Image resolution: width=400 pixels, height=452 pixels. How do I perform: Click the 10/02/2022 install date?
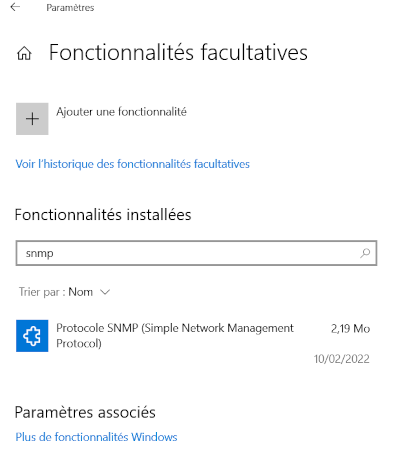coord(342,359)
